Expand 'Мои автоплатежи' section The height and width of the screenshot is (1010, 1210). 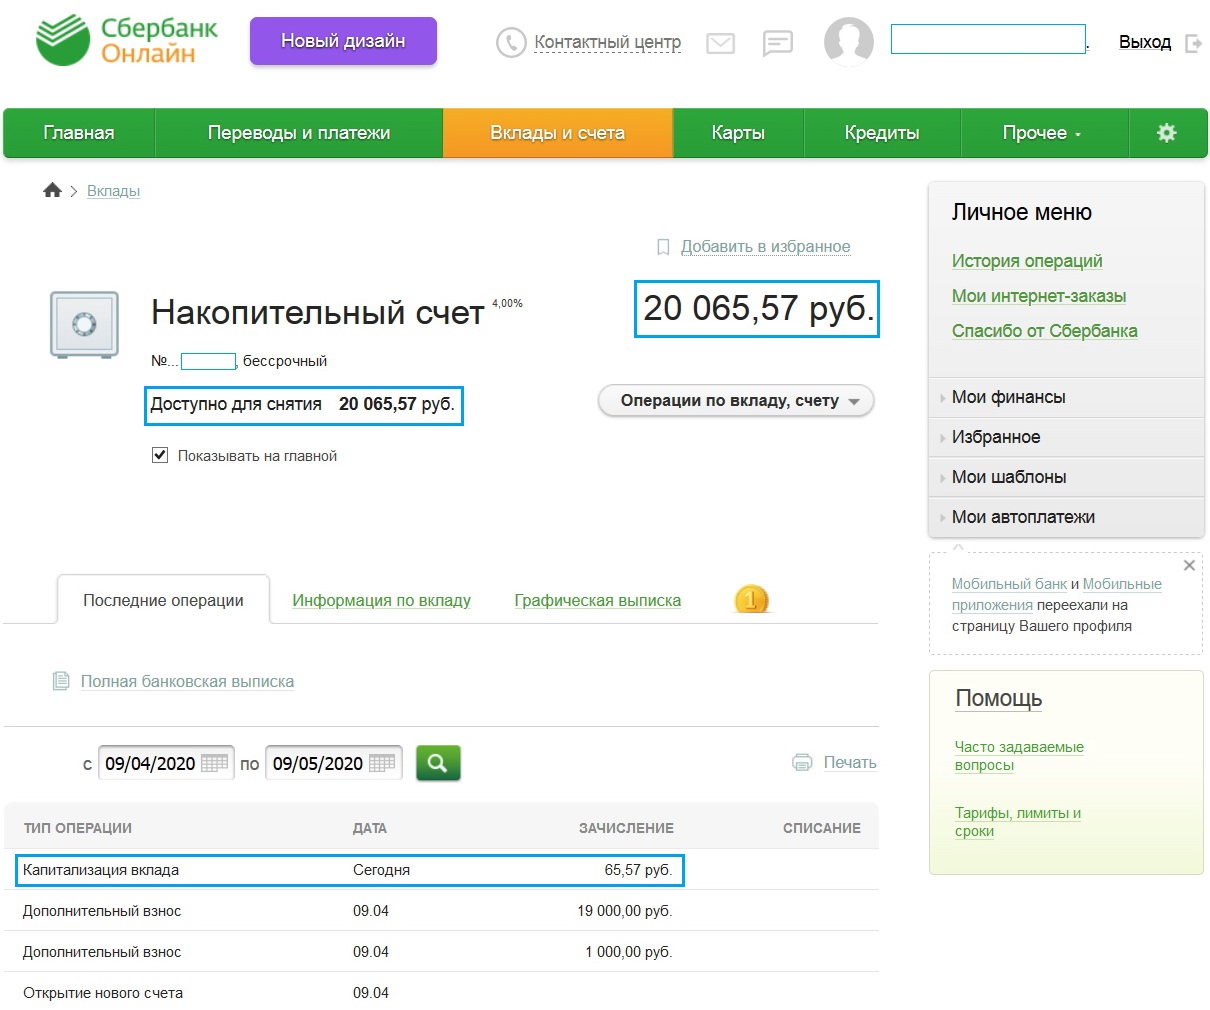coord(1022,517)
